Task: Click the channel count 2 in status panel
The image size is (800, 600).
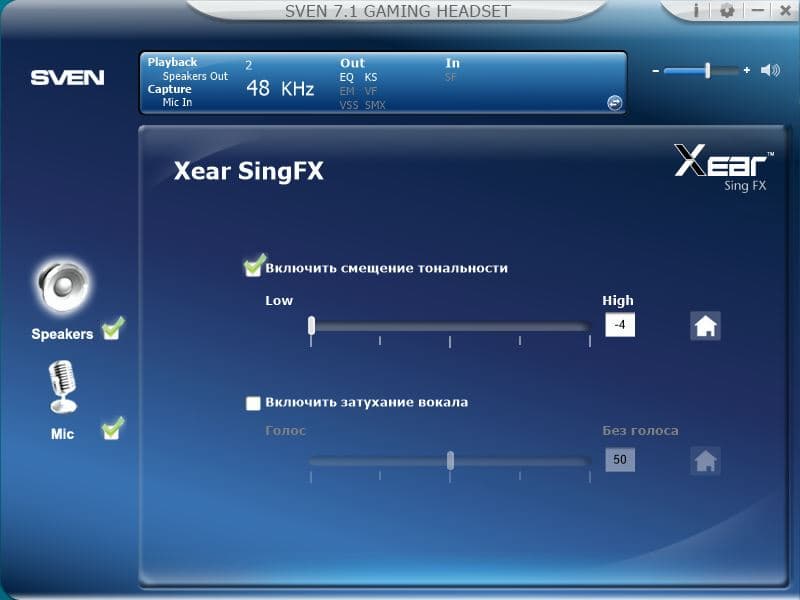Action: click(x=248, y=65)
